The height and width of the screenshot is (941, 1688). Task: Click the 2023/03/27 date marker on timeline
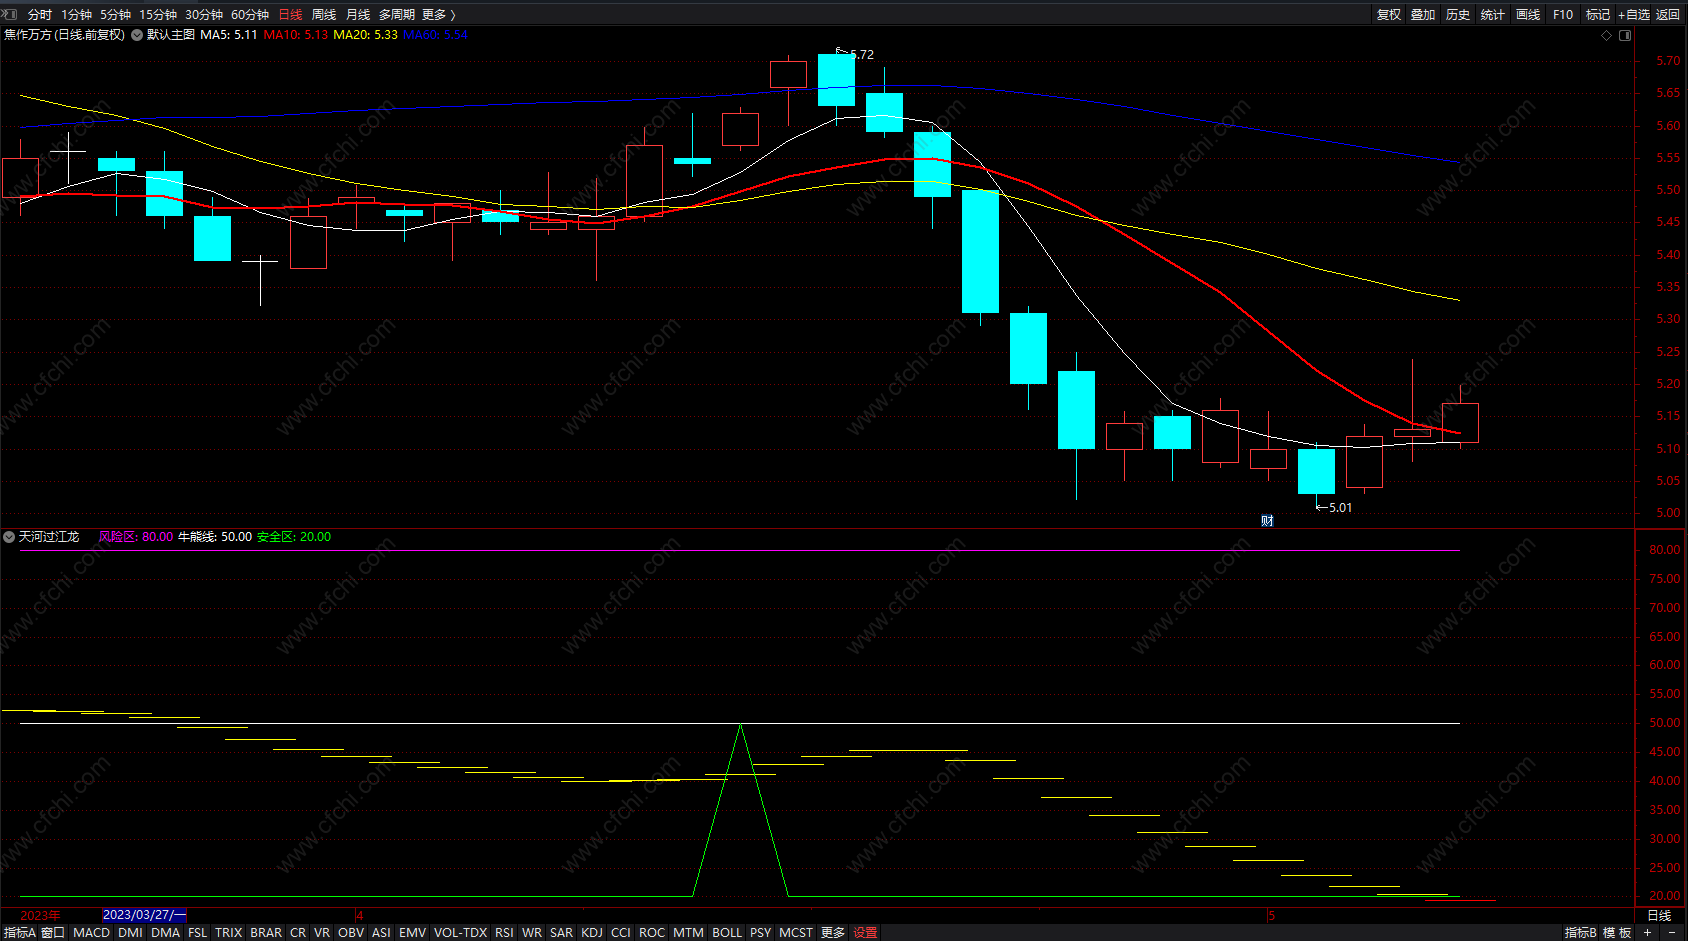(x=144, y=915)
